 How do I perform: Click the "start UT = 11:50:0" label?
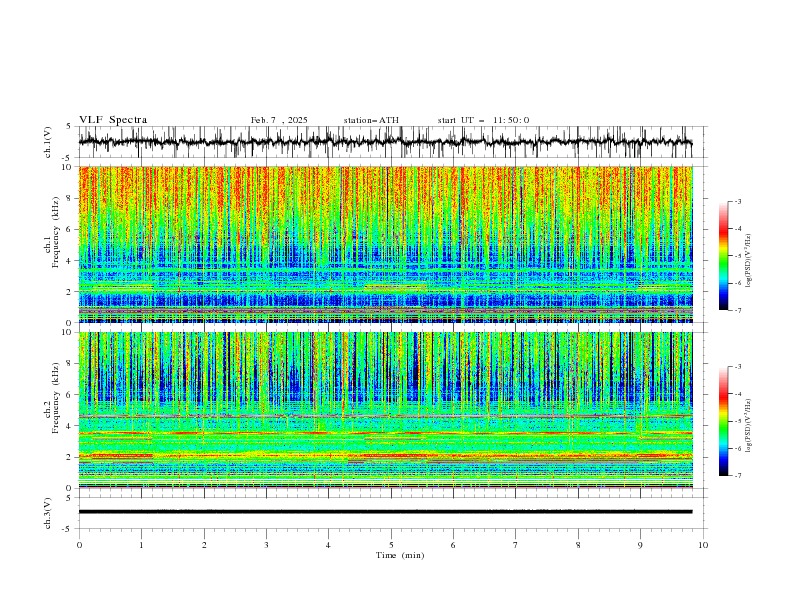coord(483,120)
